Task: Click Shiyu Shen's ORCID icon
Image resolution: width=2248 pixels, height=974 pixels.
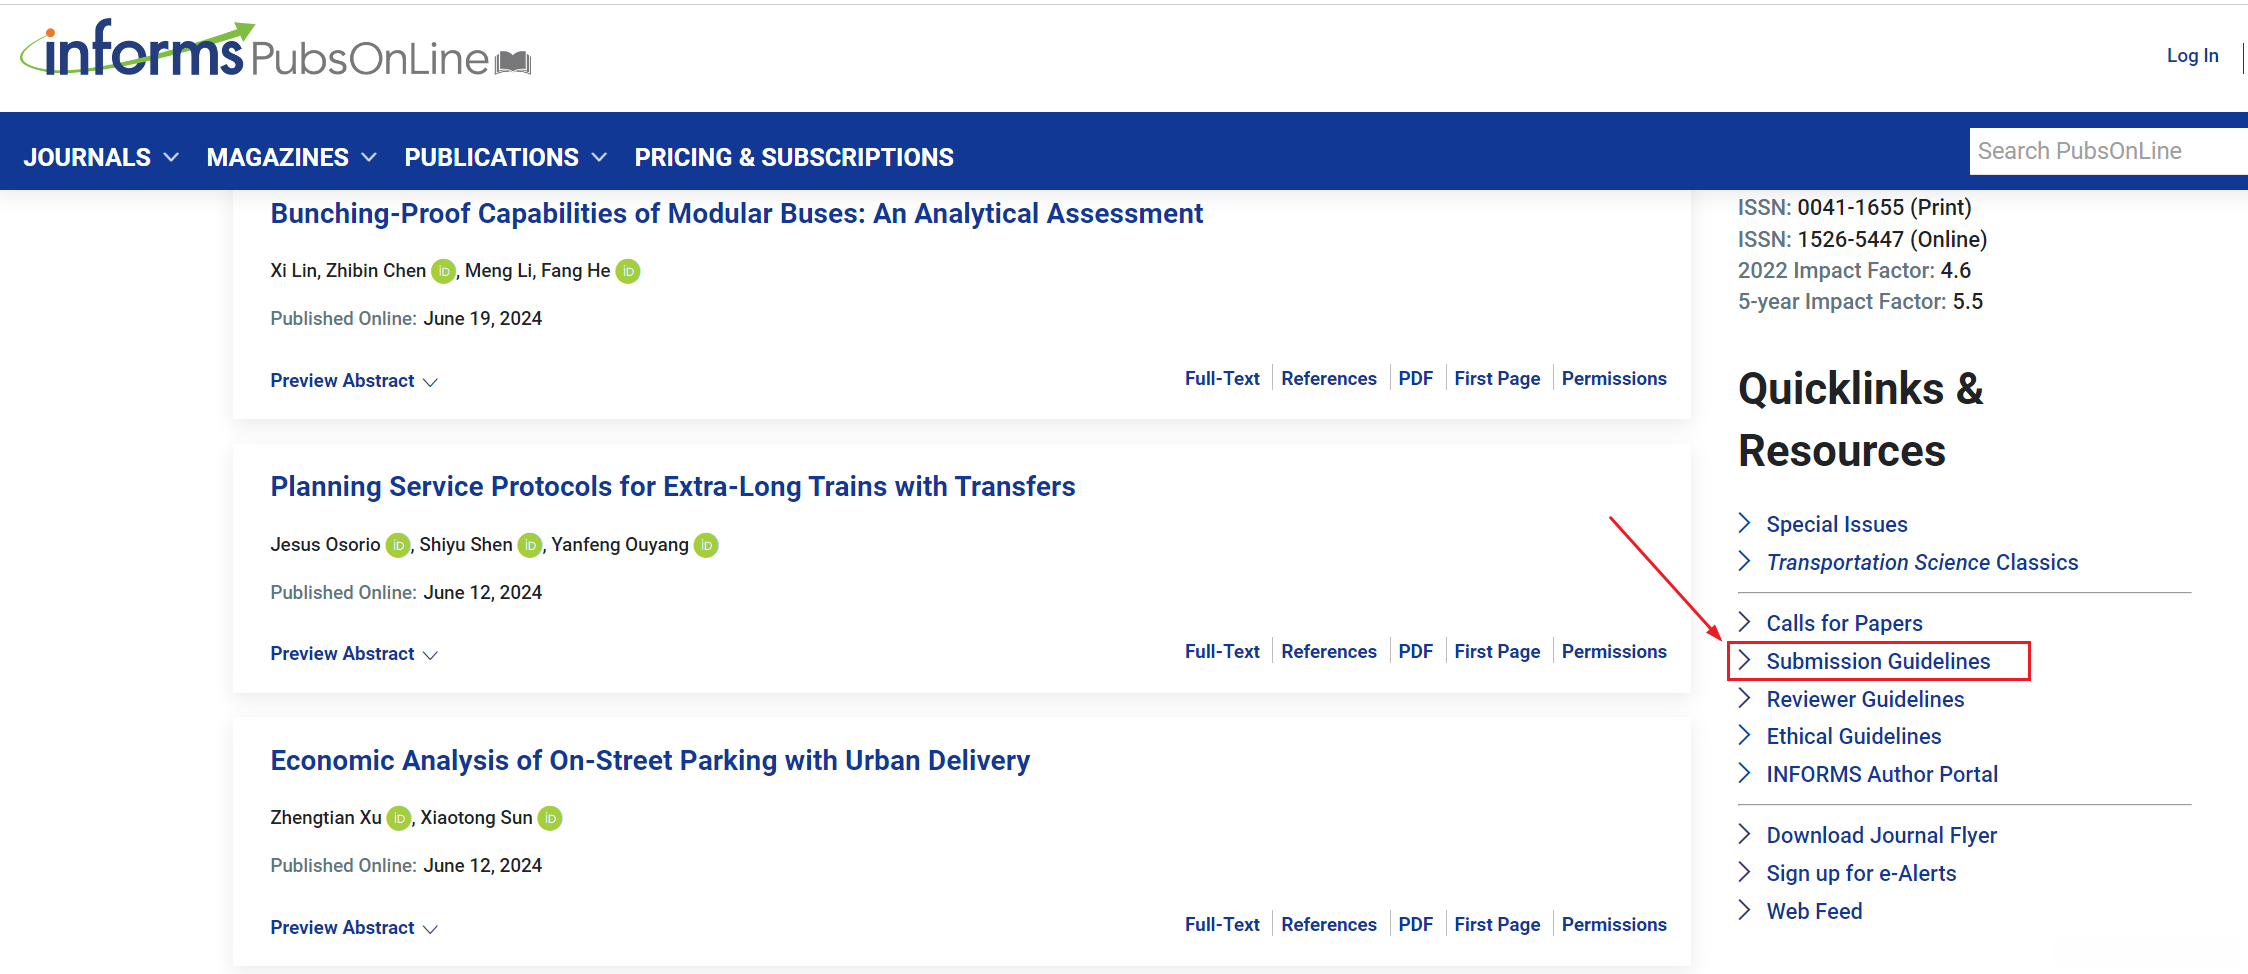Action: tap(530, 545)
